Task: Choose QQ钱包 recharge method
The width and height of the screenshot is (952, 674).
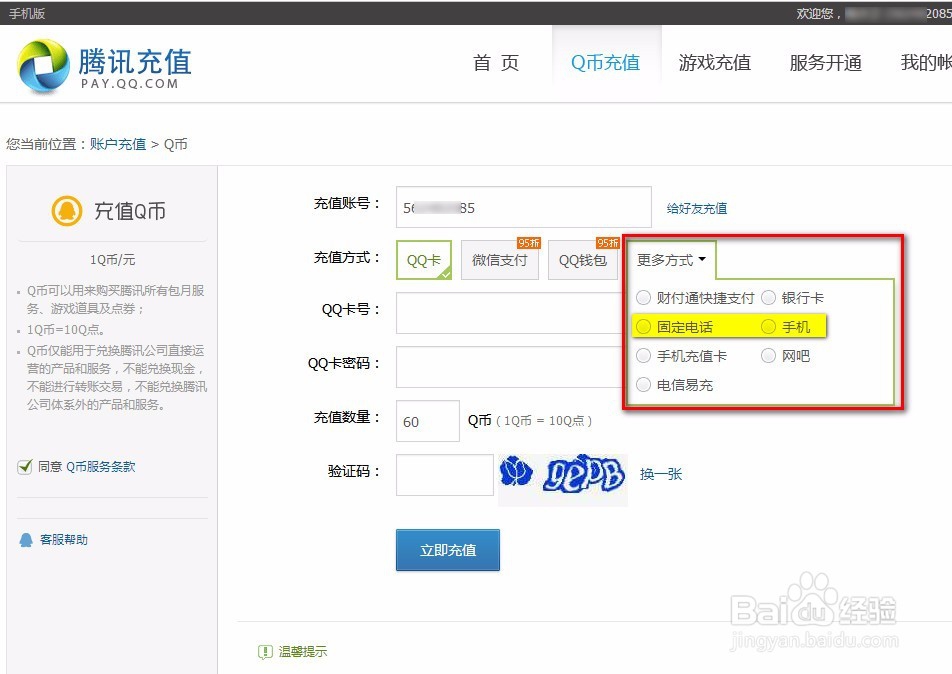Action: coord(583,260)
